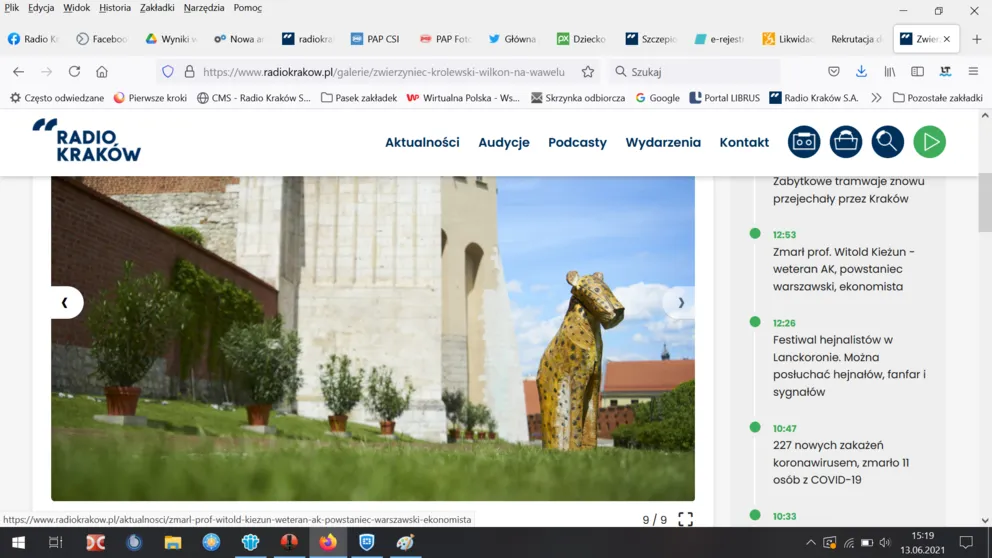The image size is (992, 558).
Task: Open Task View on taskbar
Action: 56,542
